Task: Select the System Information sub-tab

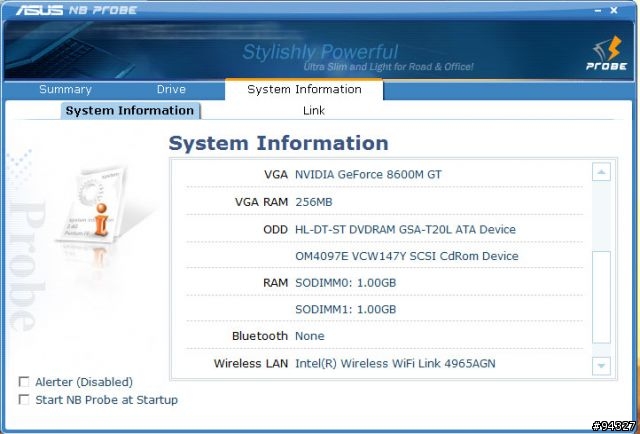Action: 130,111
